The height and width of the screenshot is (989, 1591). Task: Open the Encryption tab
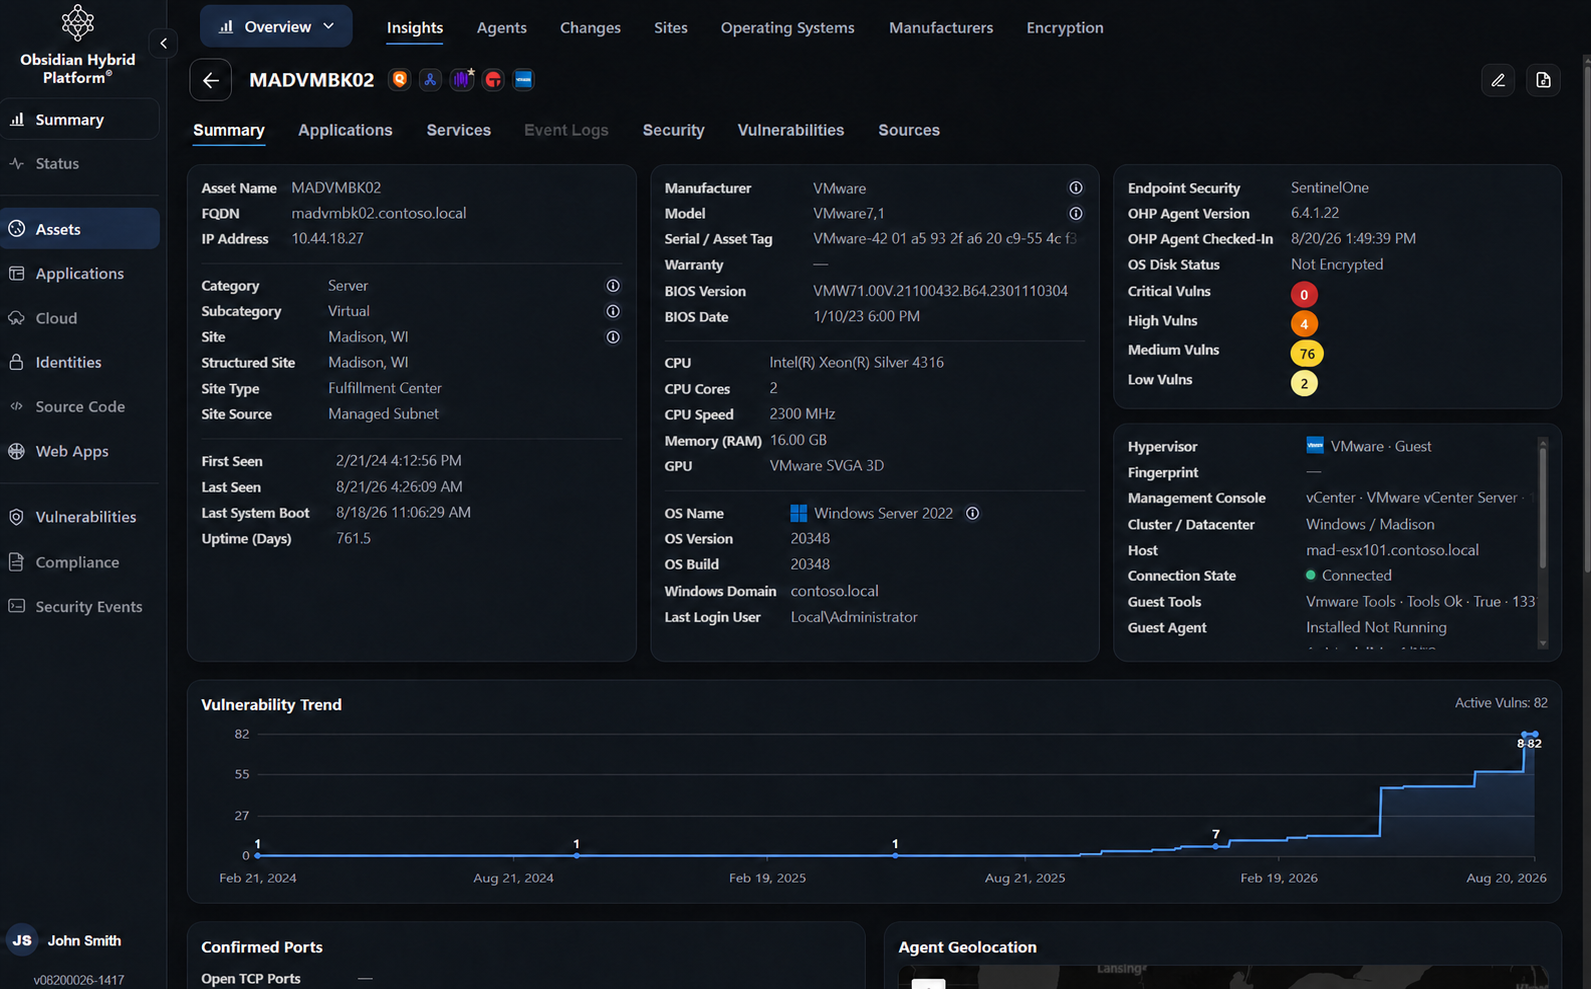(x=1065, y=28)
